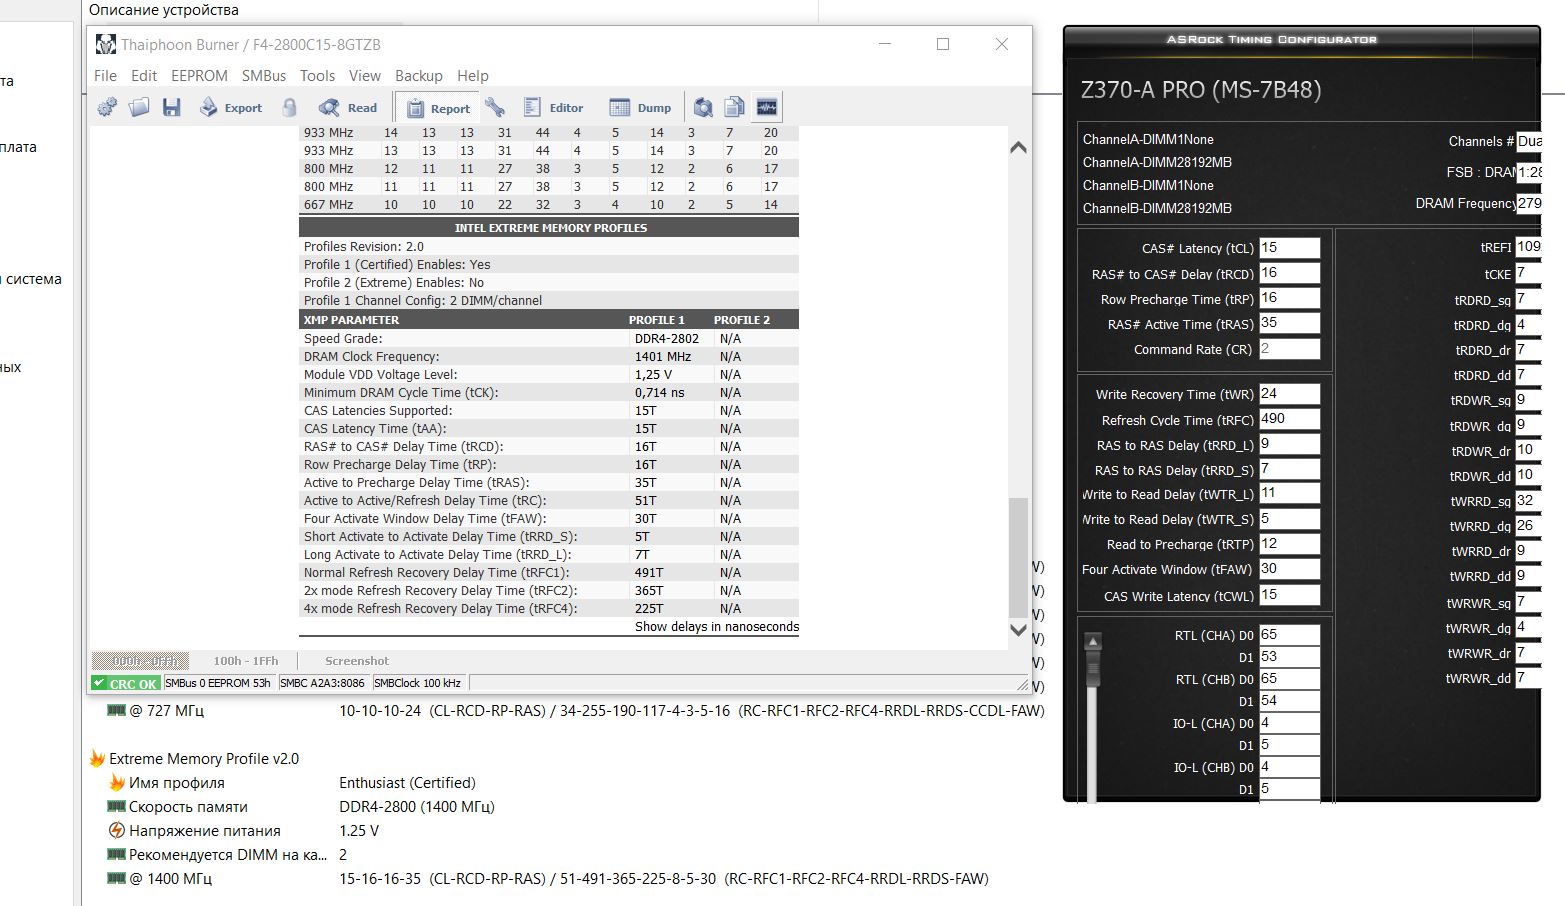This screenshot has height=906, width=1565.
Task: Click the Write to Read Delay (tWTR_L) field
Action: [x=1289, y=493]
